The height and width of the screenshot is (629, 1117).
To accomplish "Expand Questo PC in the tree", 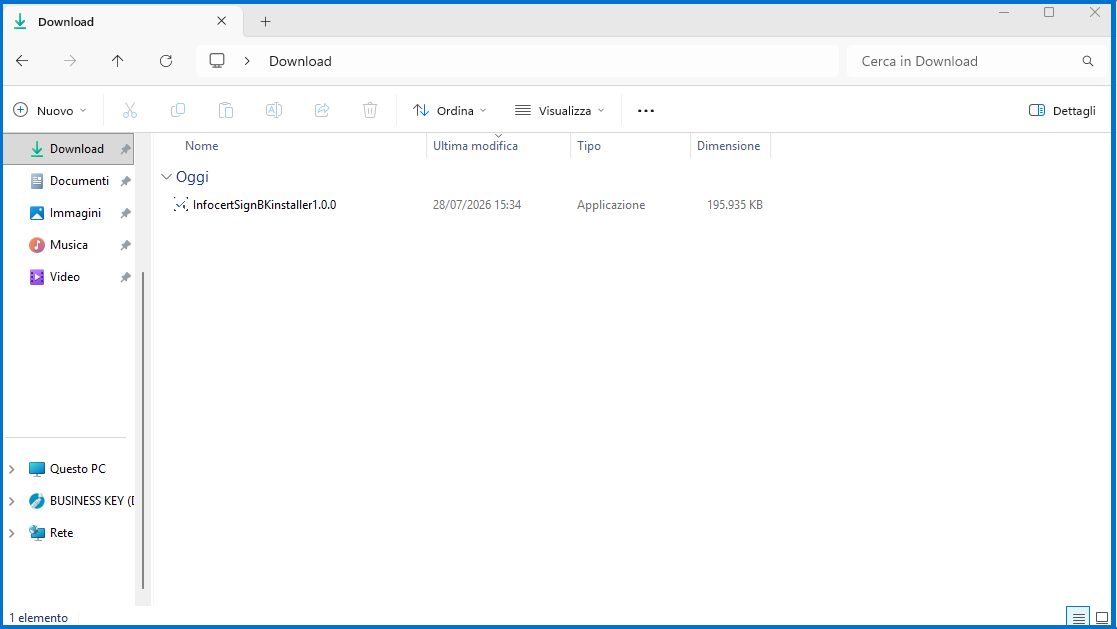I will pyautogui.click(x=11, y=469).
